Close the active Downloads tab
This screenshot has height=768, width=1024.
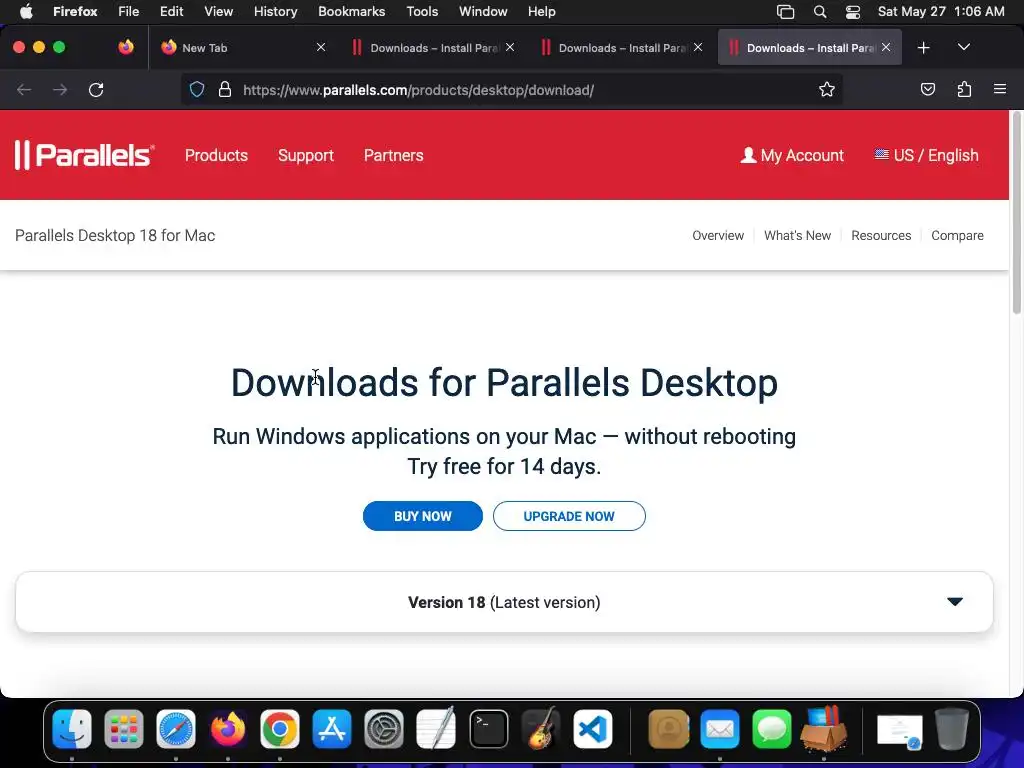886,47
